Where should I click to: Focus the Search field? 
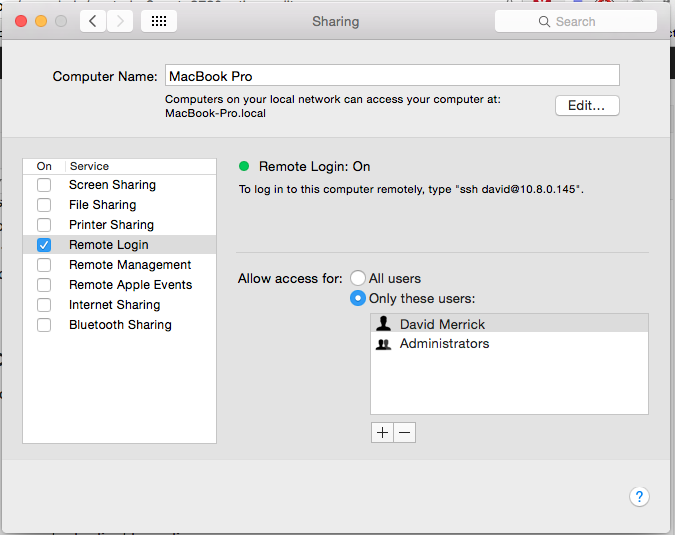tap(576, 21)
